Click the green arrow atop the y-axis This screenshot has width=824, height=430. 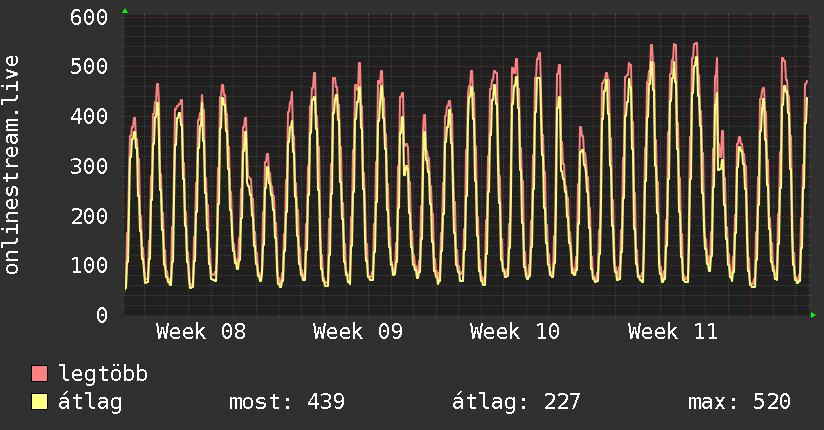coord(125,11)
